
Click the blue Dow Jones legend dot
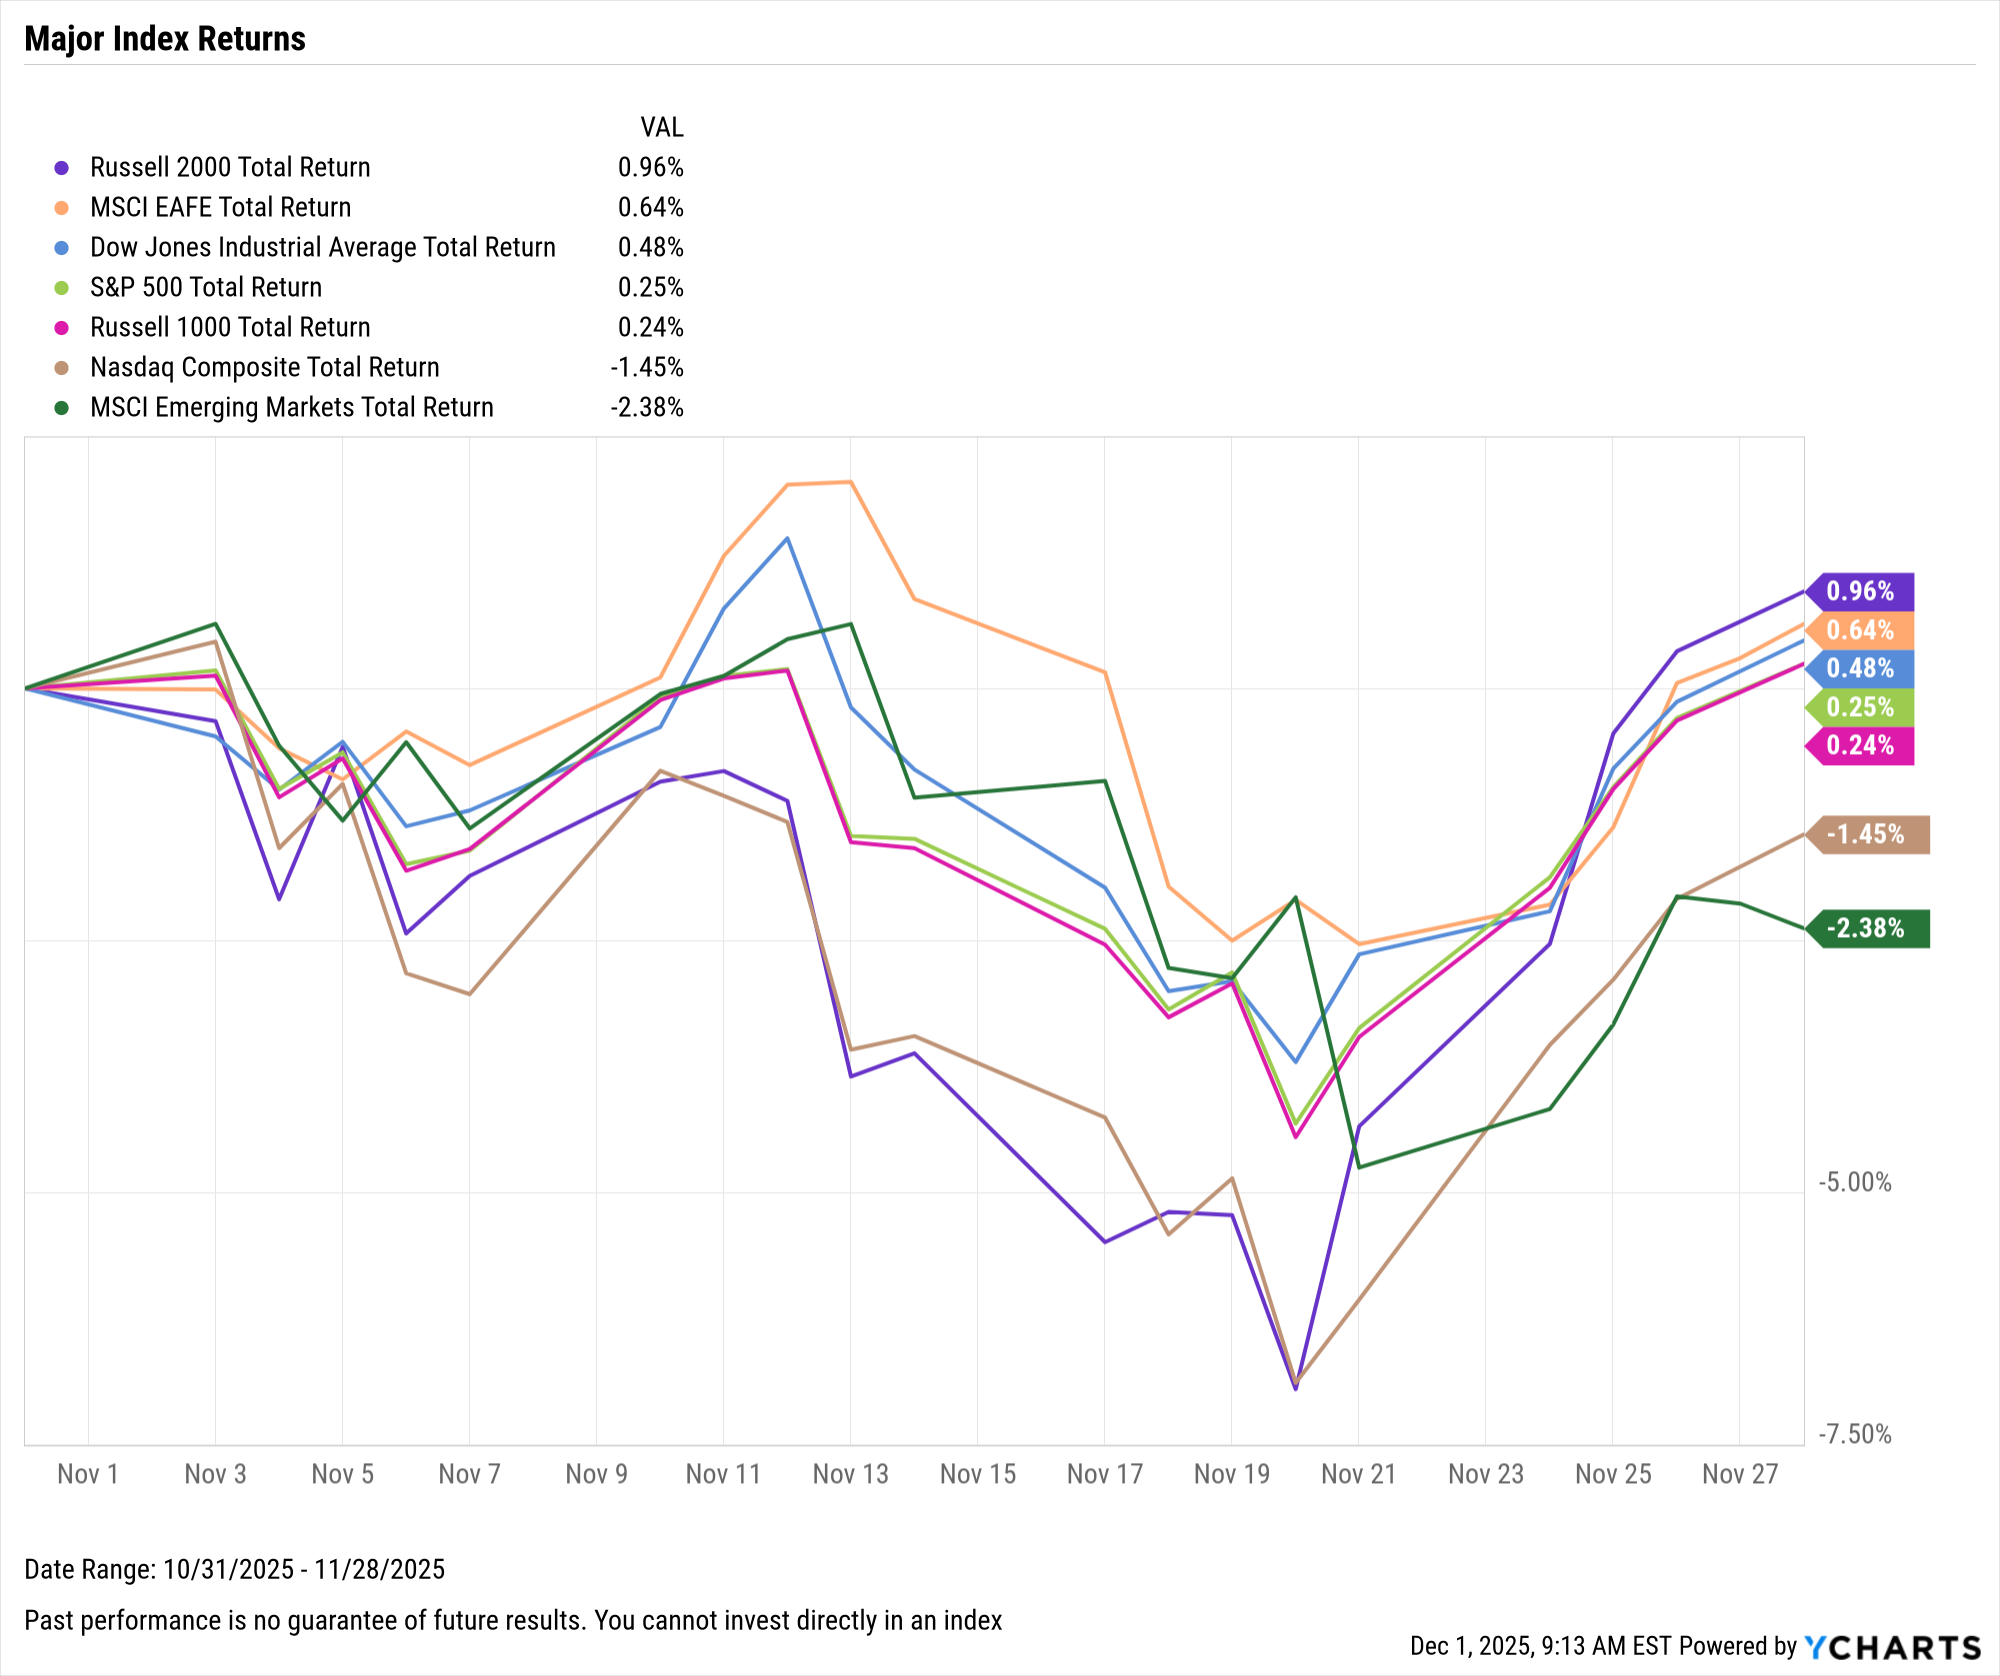(62, 248)
